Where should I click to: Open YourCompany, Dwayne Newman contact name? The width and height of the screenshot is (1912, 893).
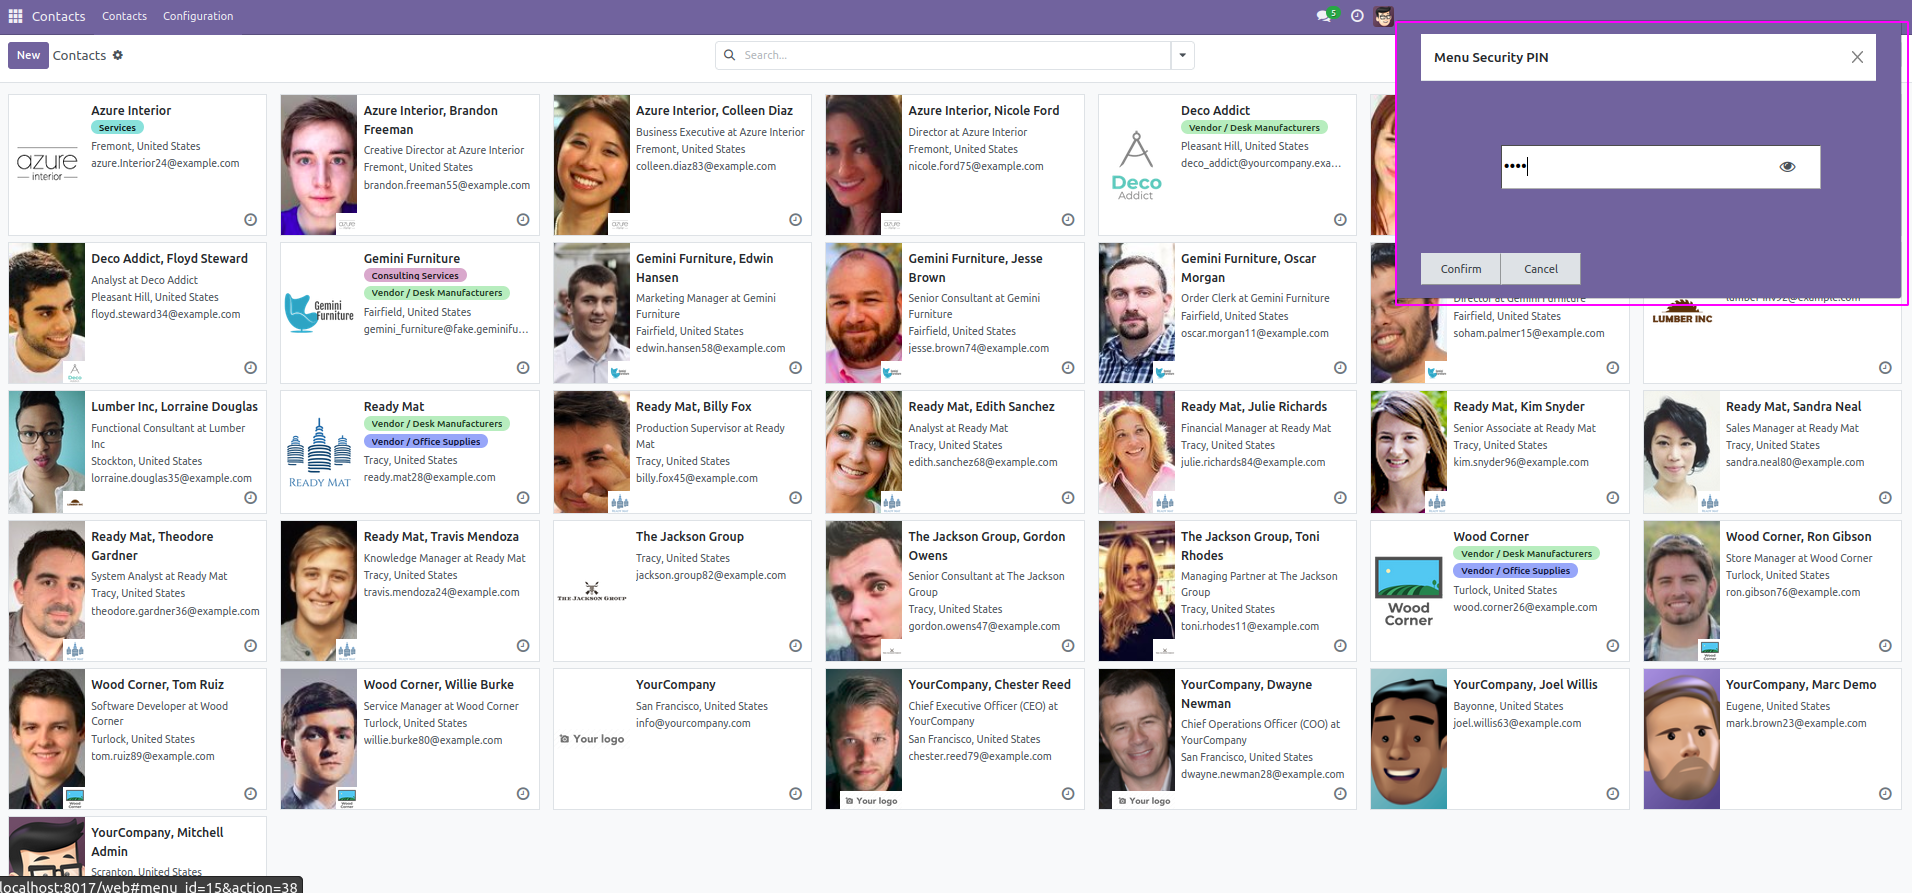pos(1246,694)
